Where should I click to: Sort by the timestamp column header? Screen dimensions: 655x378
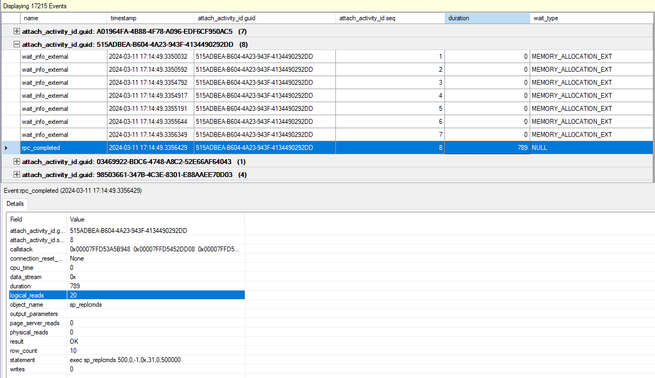(150, 18)
